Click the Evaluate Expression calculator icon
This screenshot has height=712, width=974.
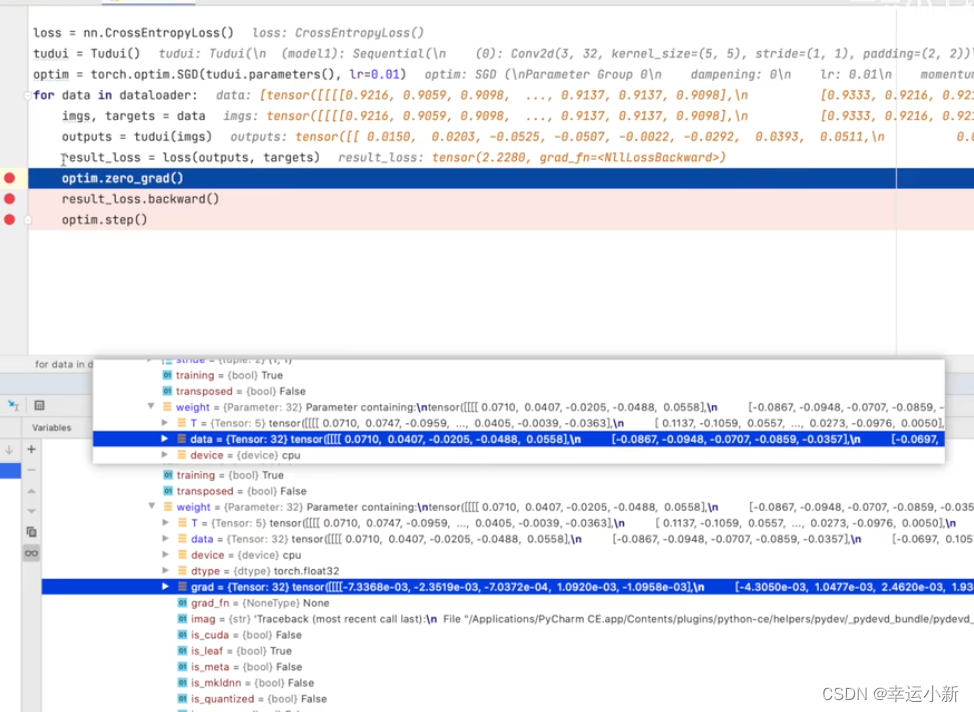(x=39, y=405)
